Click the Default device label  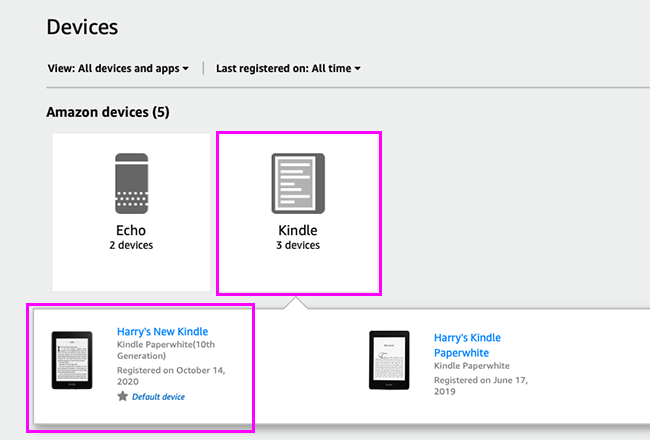click(x=158, y=397)
